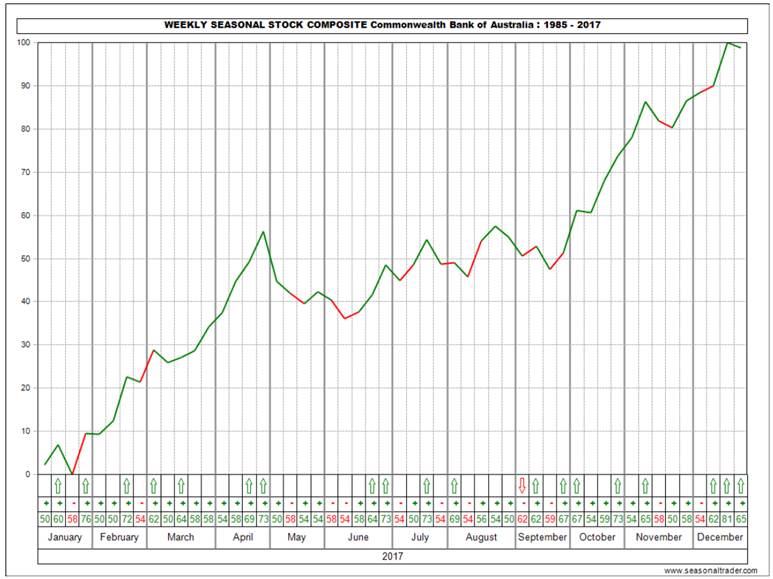Click the green 59 value in October
The width and height of the screenshot is (773, 579).
pyautogui.click(x=604, y=519)
